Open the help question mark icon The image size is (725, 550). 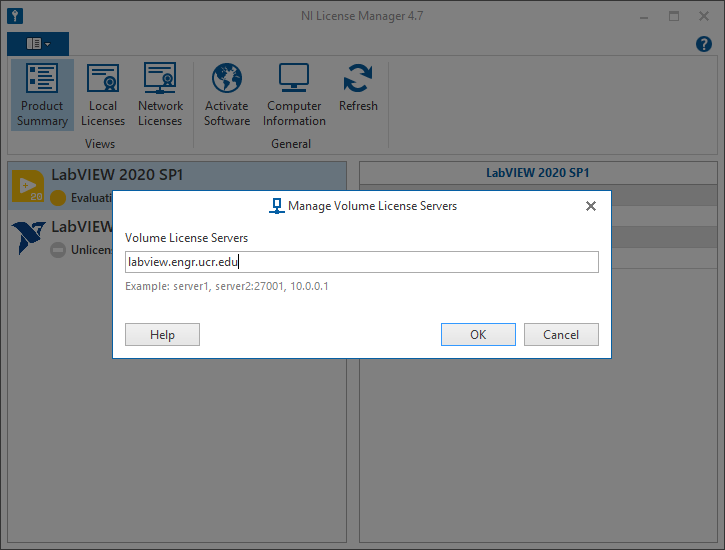pos(703,44)
